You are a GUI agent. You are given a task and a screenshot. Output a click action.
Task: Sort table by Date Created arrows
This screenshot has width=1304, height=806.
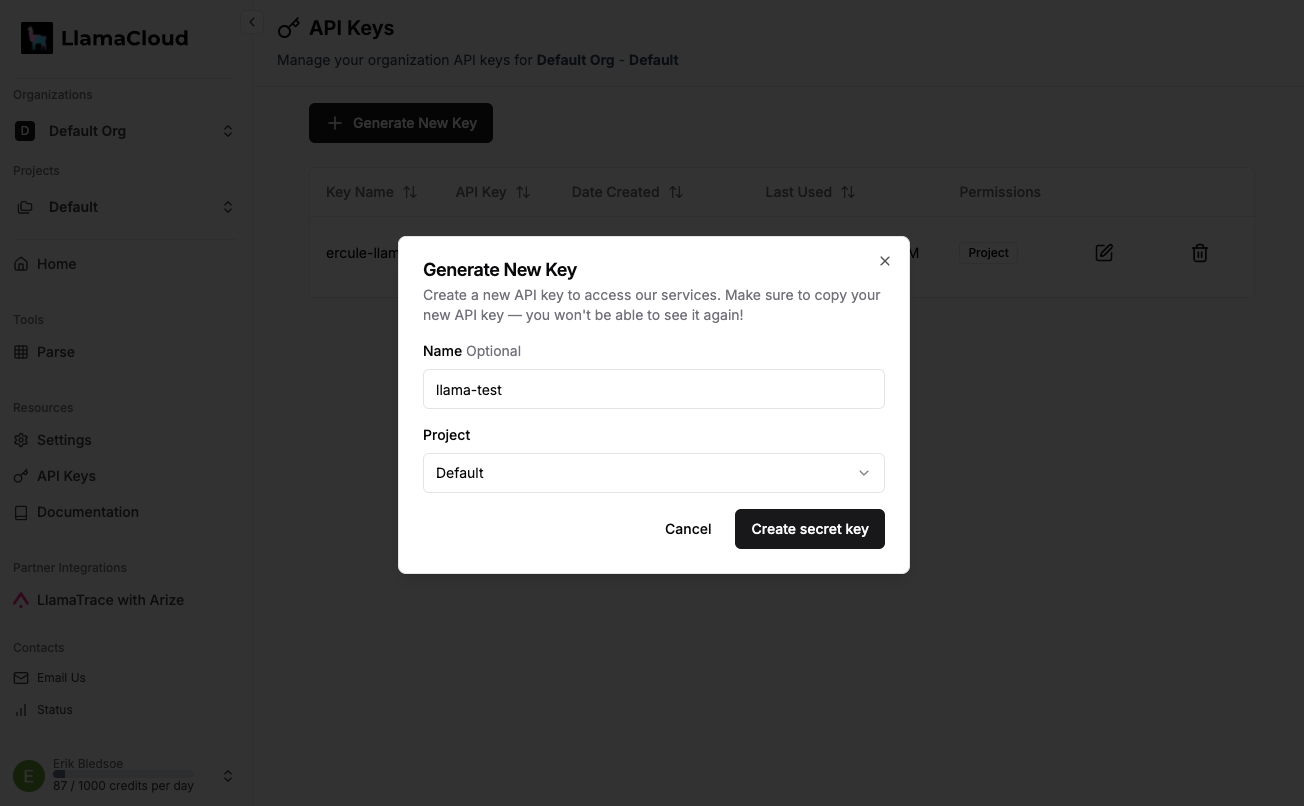(676, 192)
